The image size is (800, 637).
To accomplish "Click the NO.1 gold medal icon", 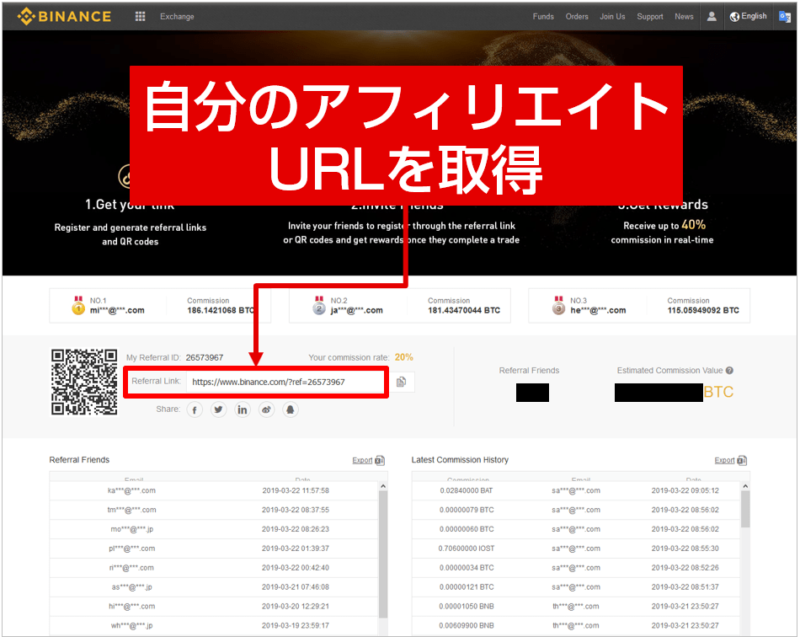I will (x=78, y=305).
